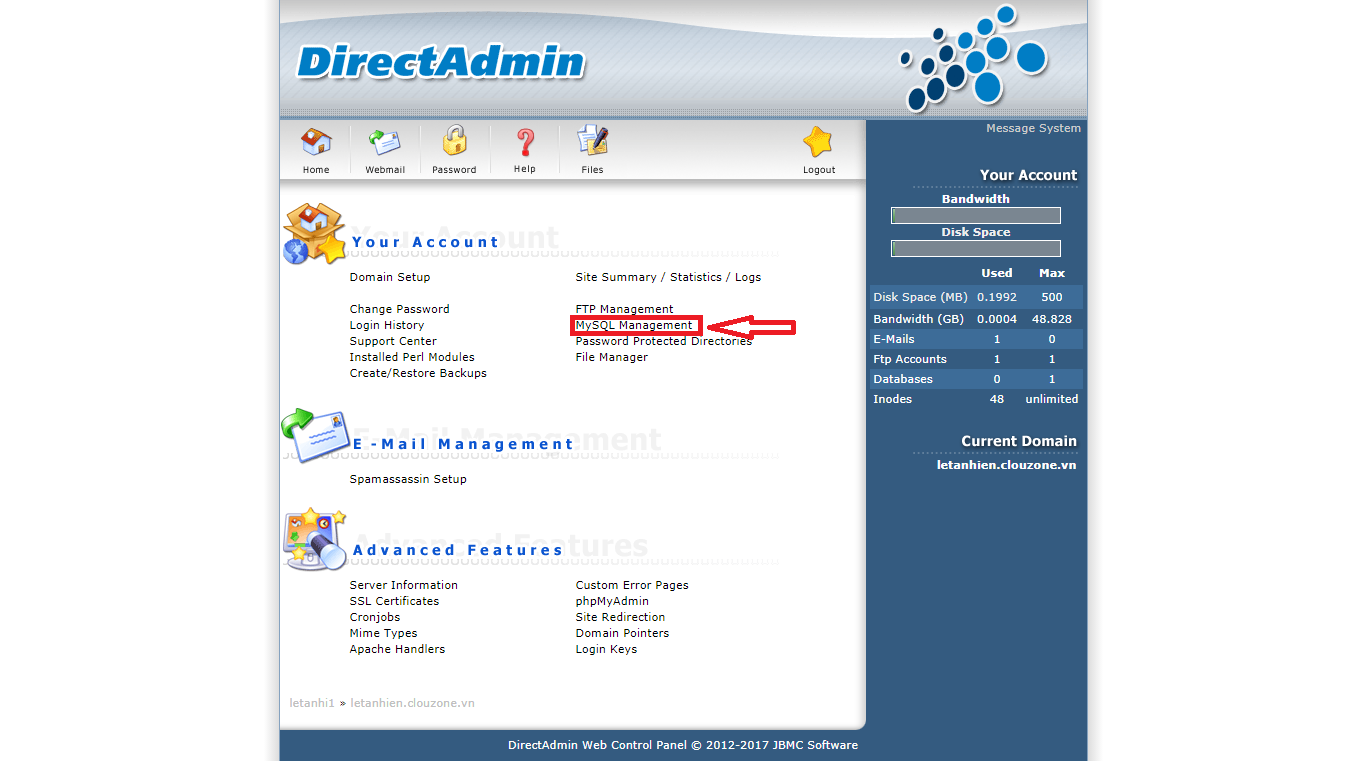1349x761 pixels.
Task: Select the E-Mail Management envelope icon
Action: [x=314, y=435]
